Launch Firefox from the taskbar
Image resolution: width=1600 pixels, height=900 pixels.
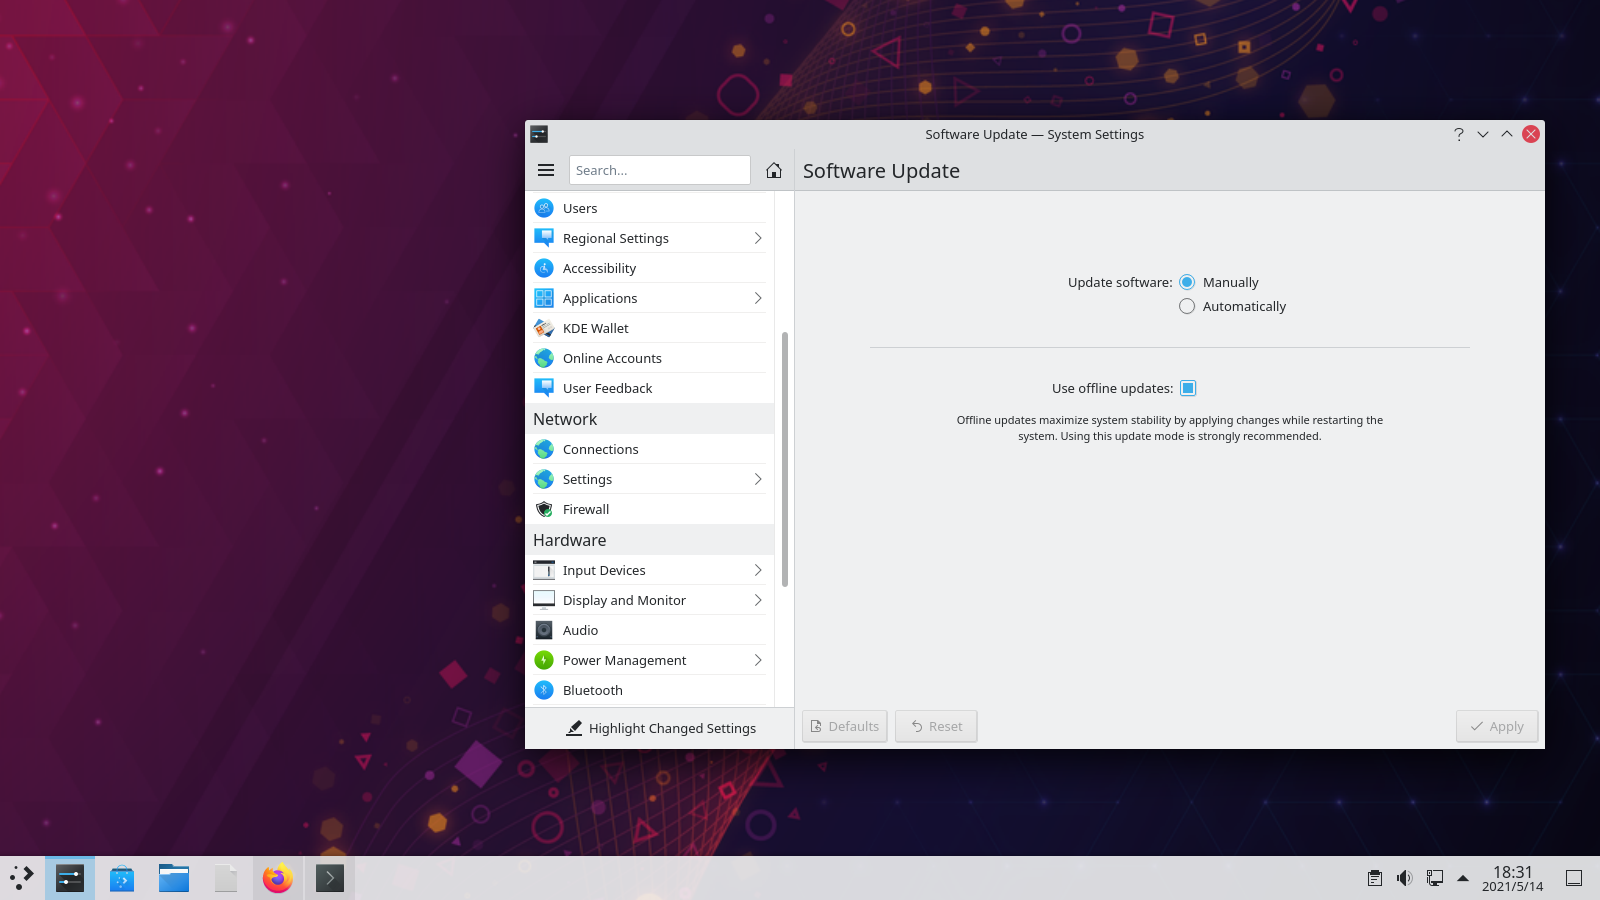tap(277, 877)
